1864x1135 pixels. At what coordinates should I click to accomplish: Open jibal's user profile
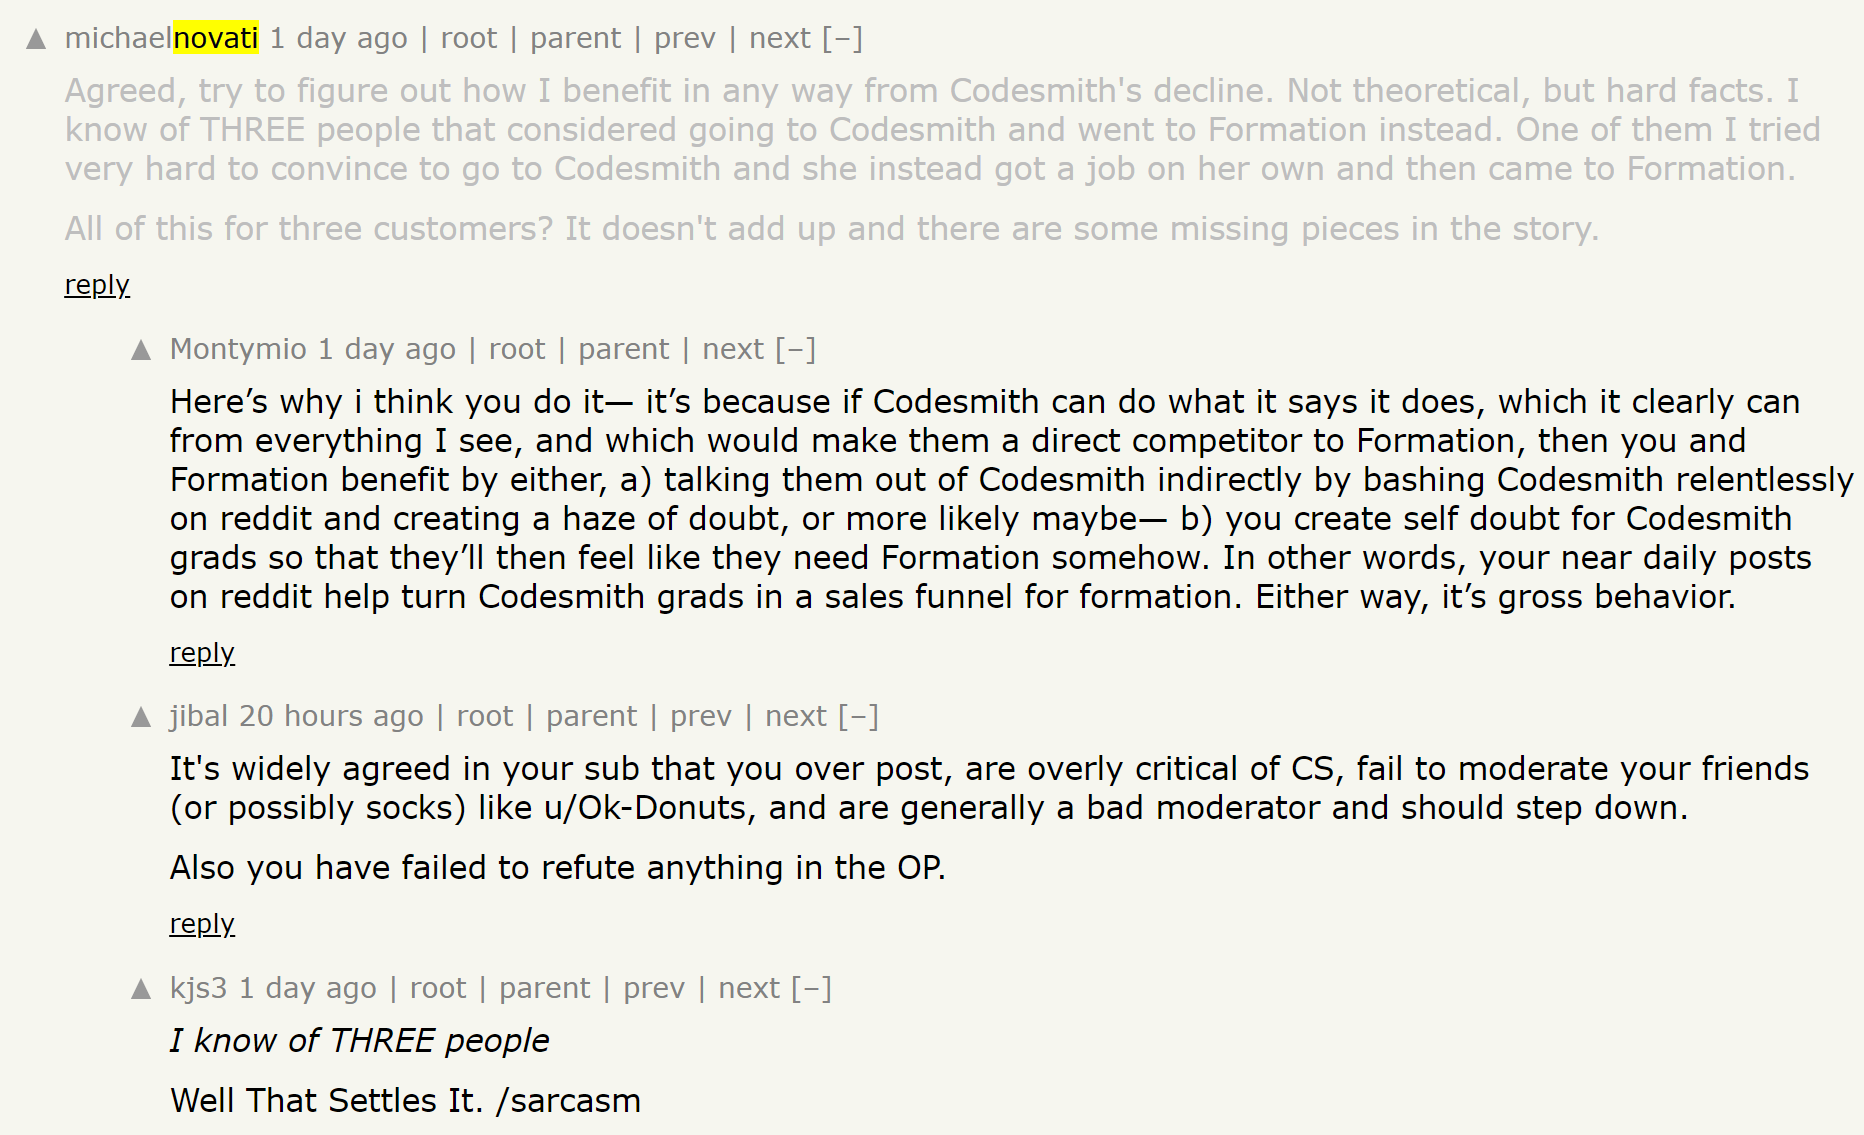(x=199, y=716)
